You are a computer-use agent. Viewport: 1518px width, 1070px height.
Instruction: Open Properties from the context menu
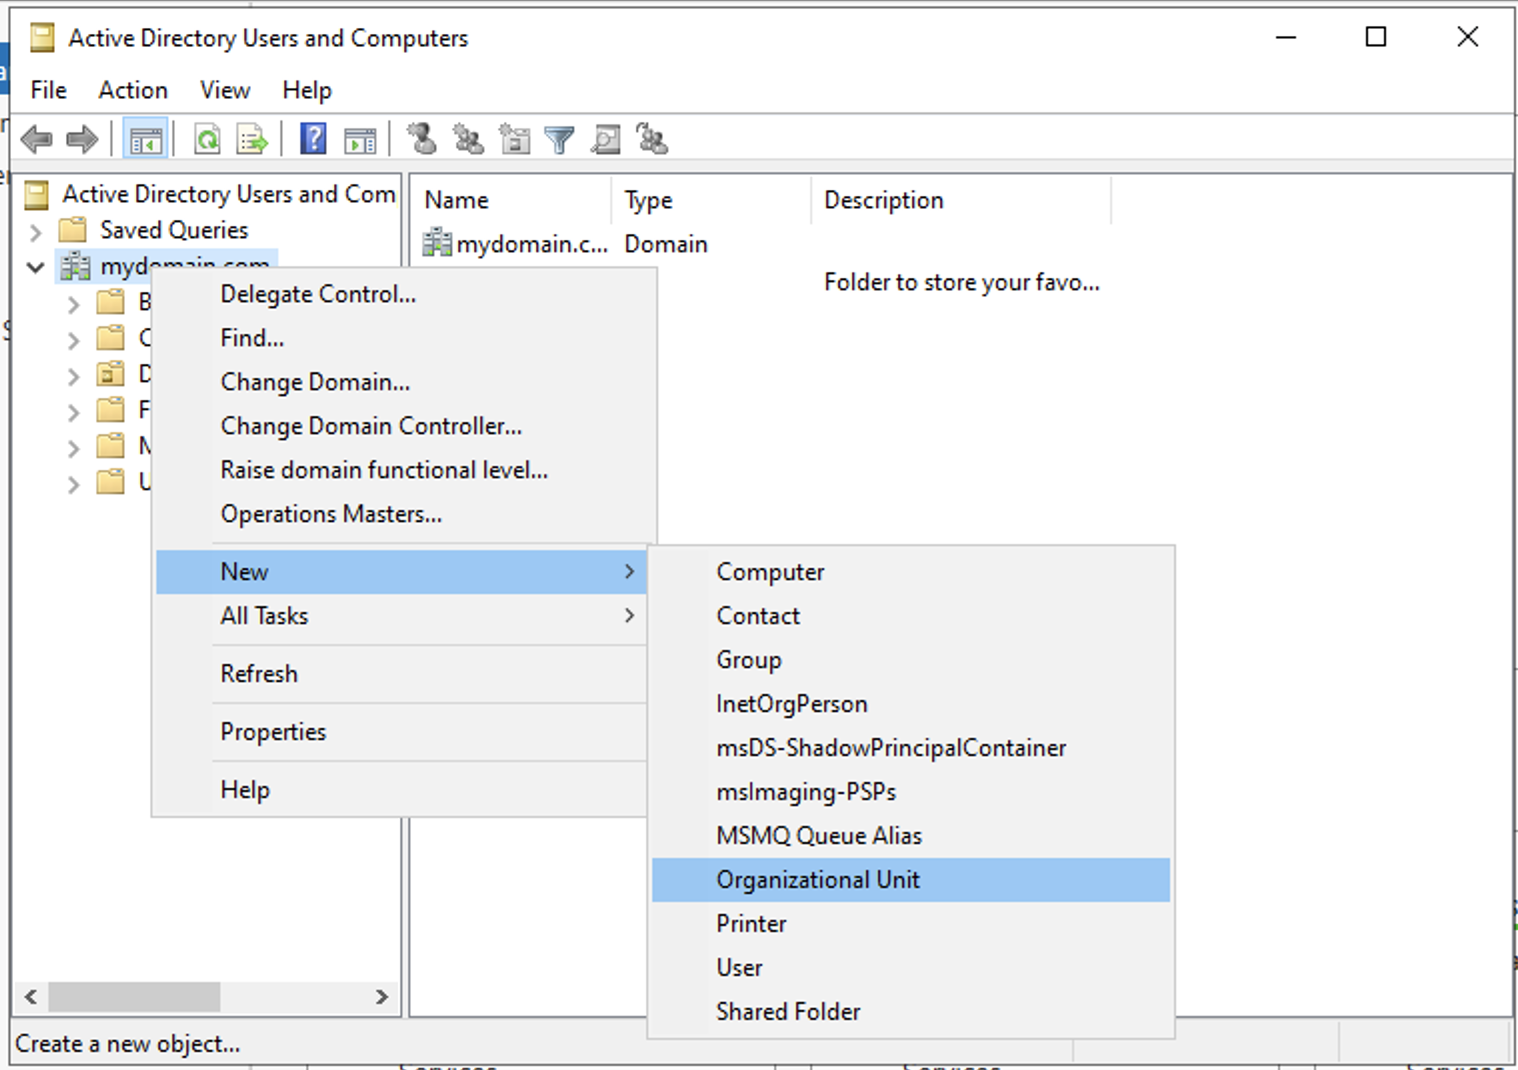pos(401,732)
